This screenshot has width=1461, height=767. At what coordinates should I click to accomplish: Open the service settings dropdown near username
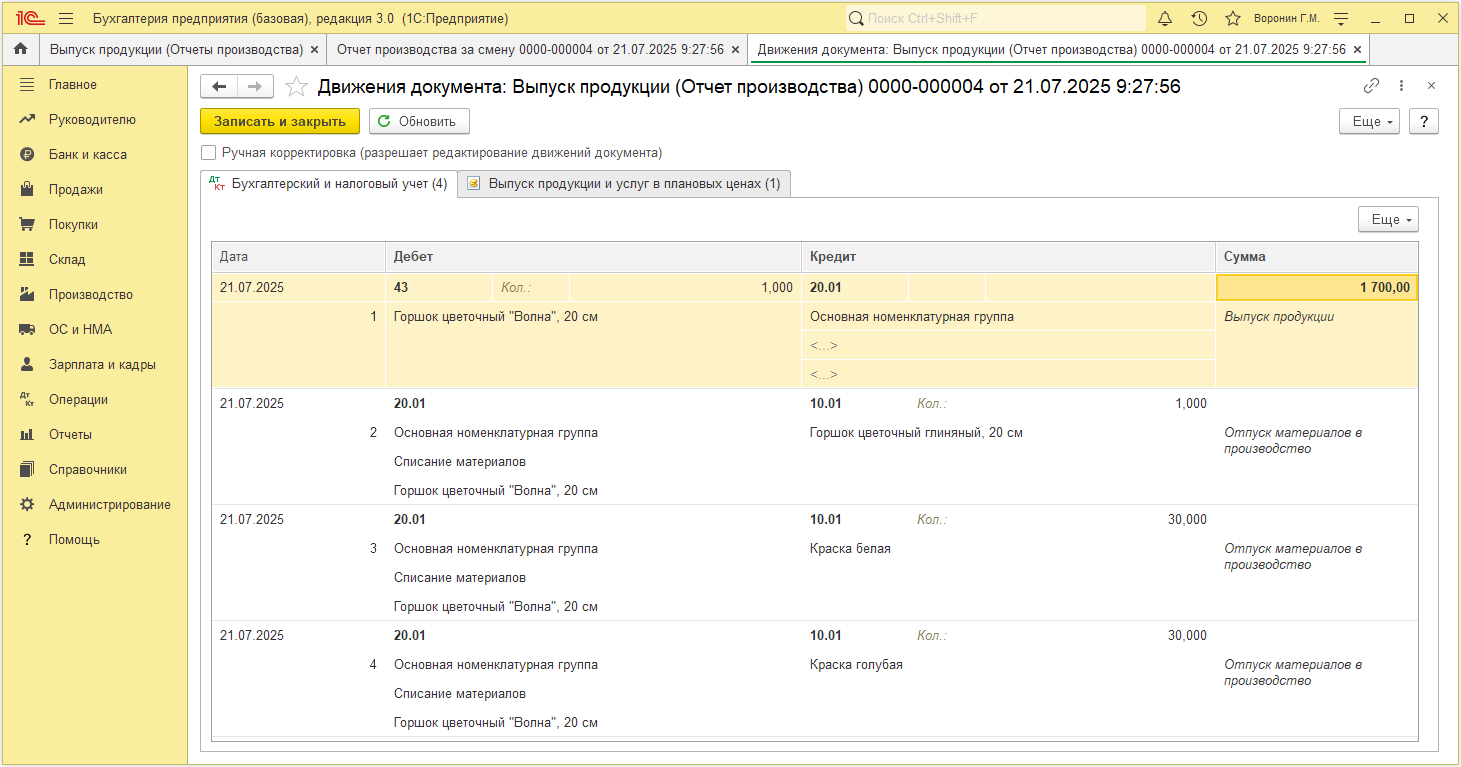(x=1341, y=19)
